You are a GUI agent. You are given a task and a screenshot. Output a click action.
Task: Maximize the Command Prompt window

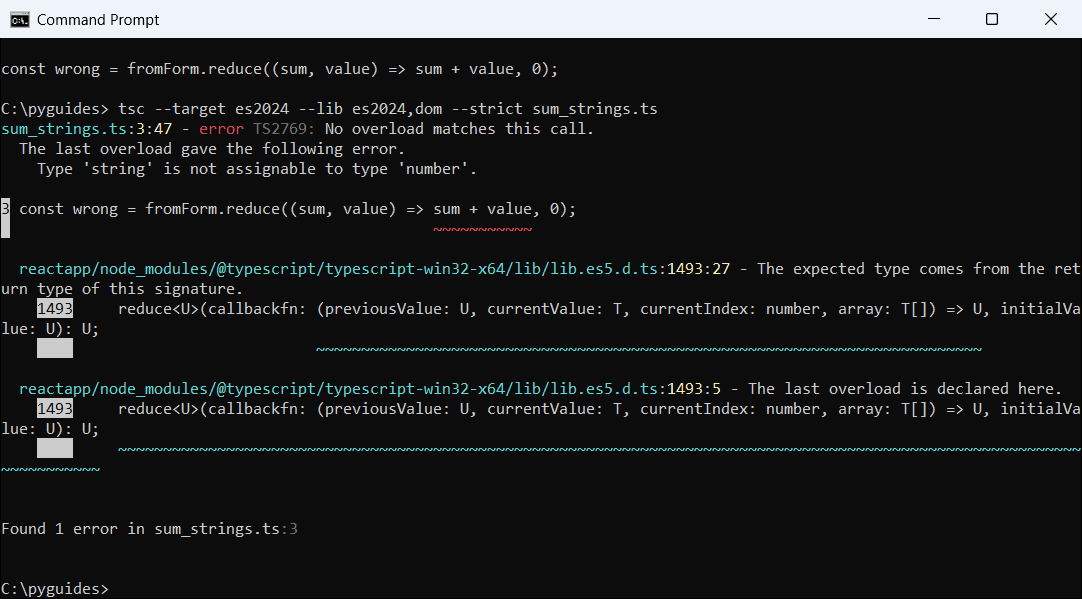tap(992, 19)
